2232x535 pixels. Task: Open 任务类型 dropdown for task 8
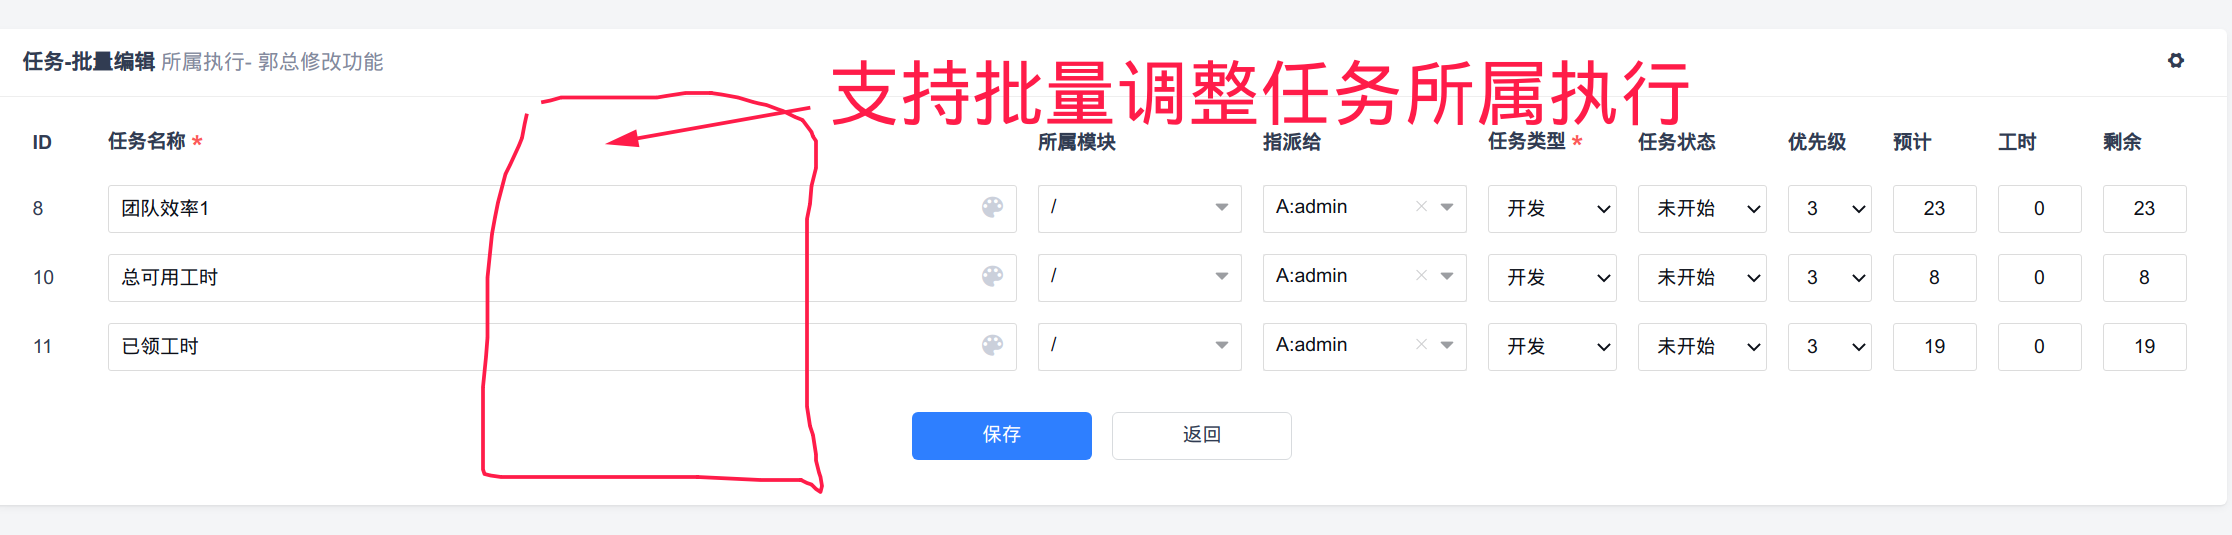1552,208
